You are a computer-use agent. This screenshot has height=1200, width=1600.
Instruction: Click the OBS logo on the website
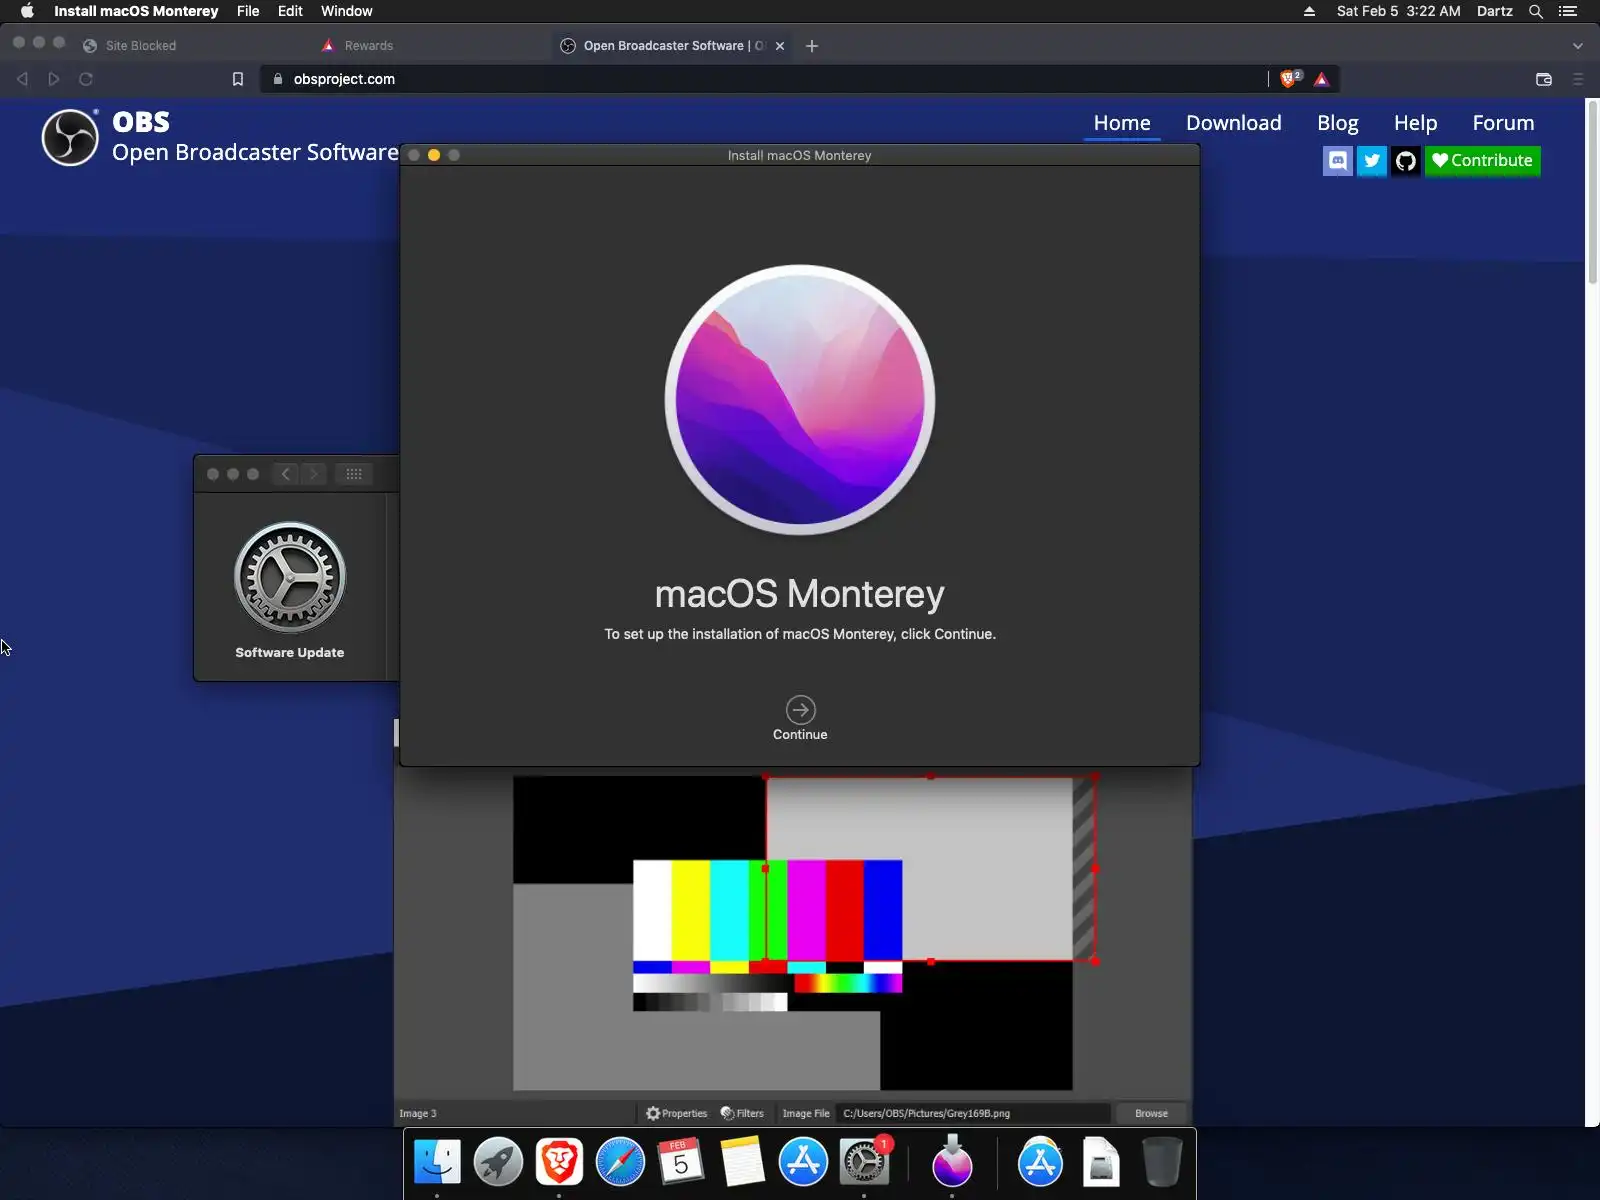click(x=70, y=137)
